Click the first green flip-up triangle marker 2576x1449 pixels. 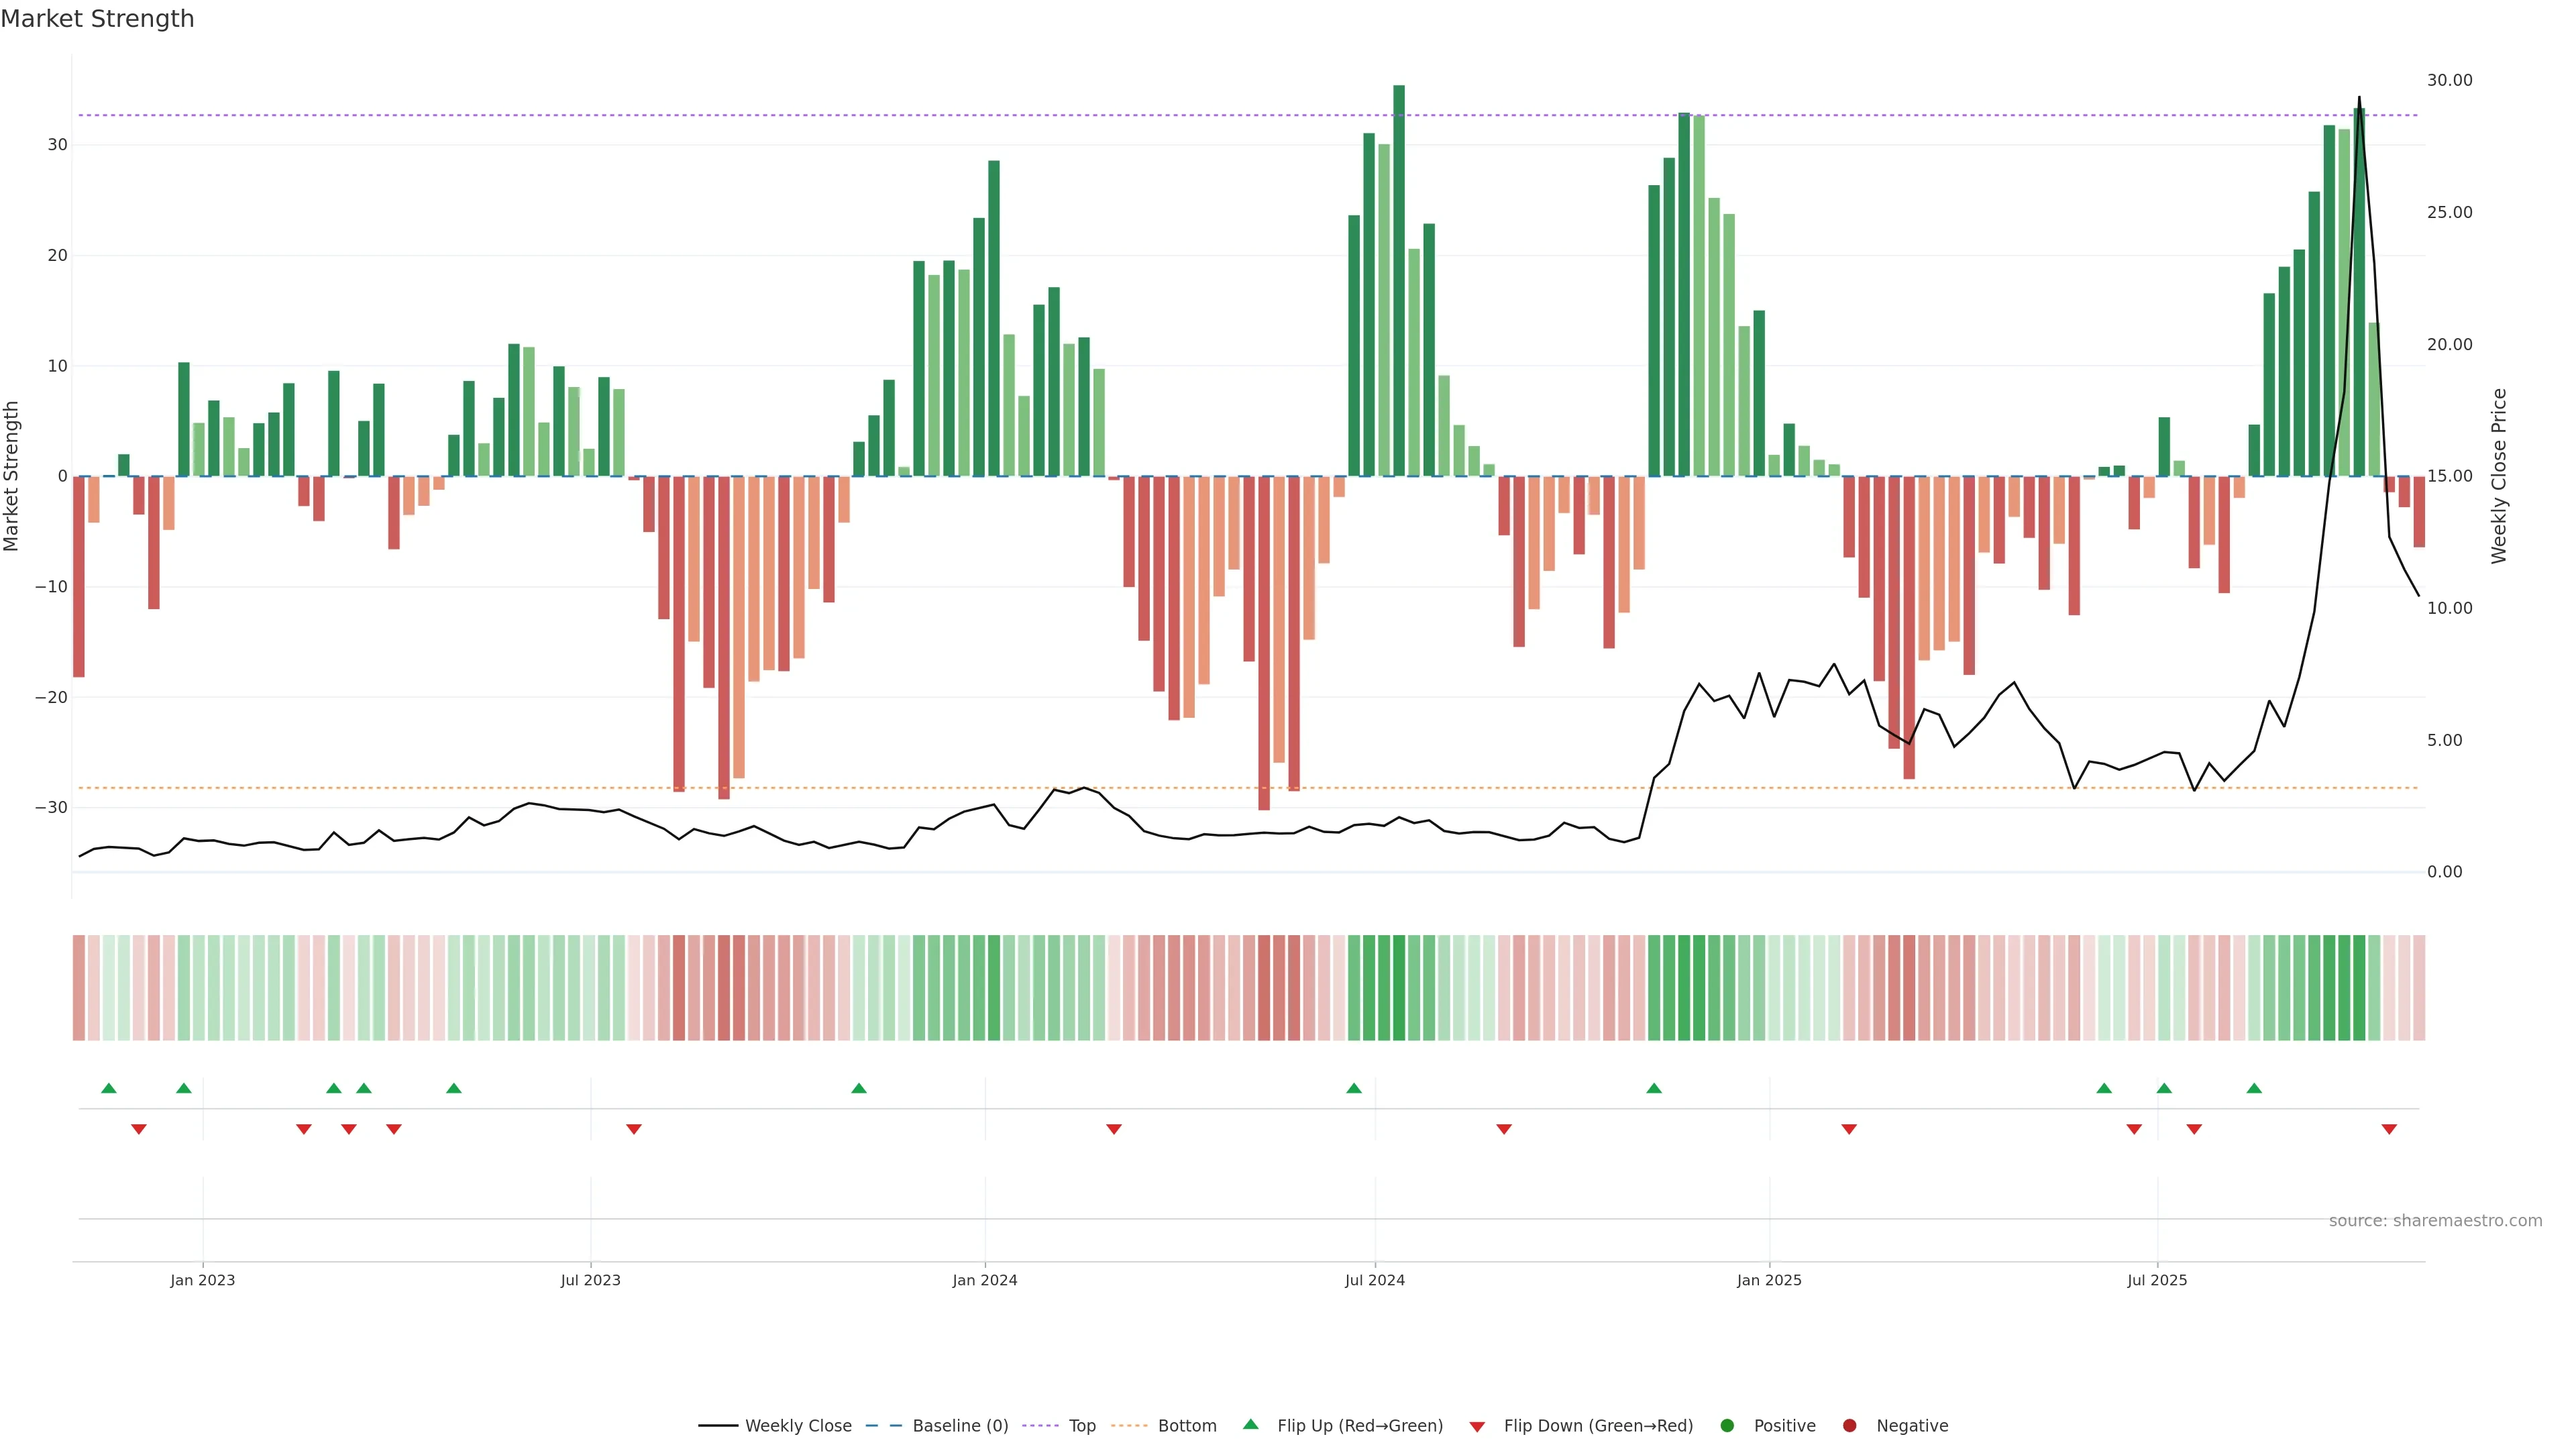click(109, 1088)
